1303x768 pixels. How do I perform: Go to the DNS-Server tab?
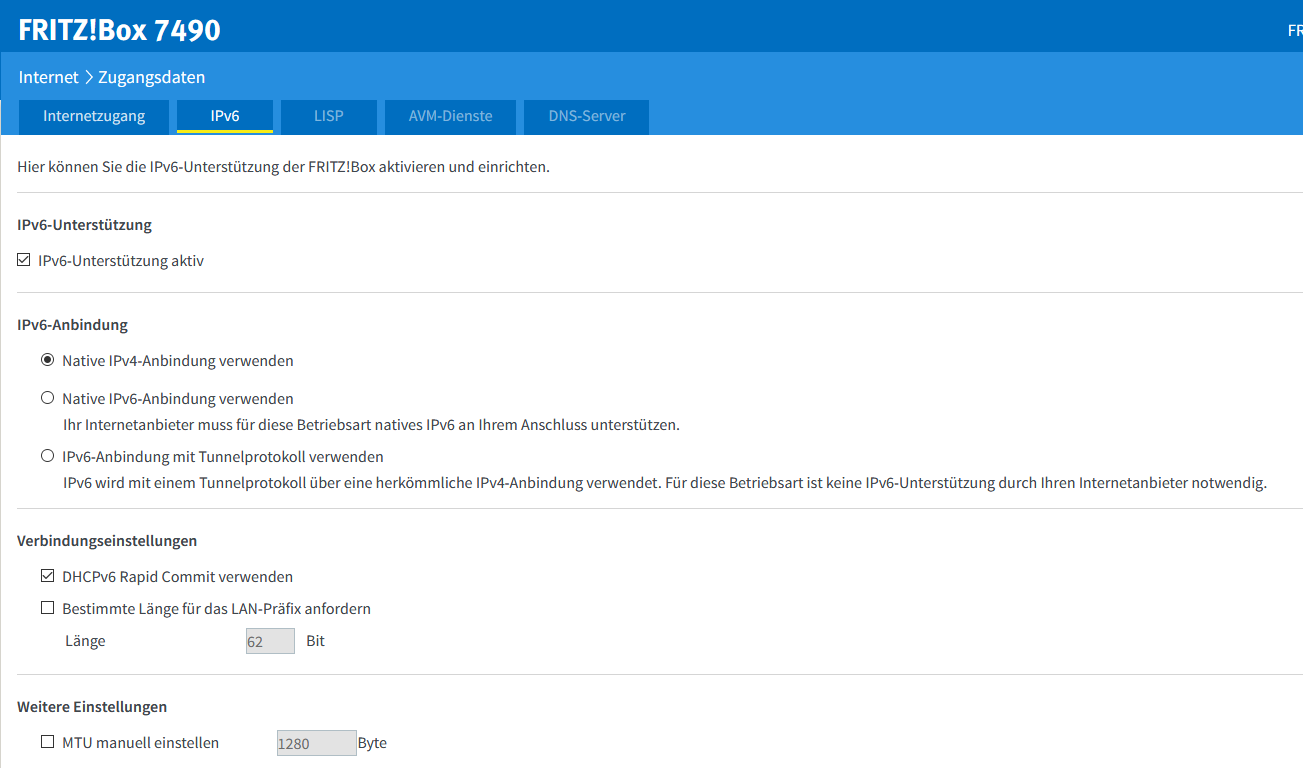point(587,116)
